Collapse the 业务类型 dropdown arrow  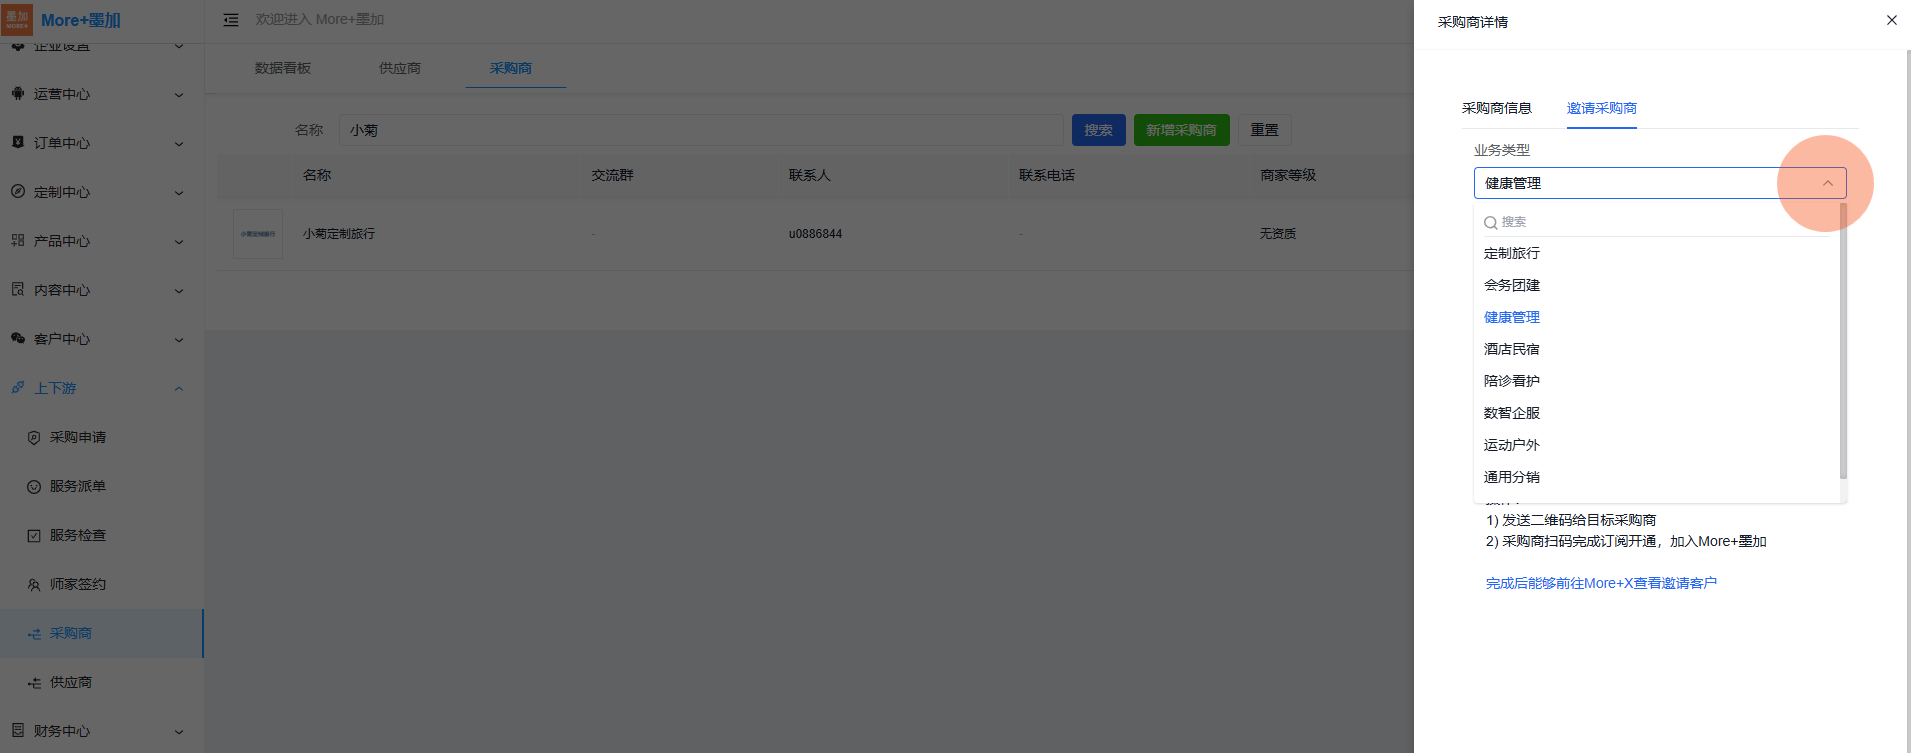tap(1827, 183)
